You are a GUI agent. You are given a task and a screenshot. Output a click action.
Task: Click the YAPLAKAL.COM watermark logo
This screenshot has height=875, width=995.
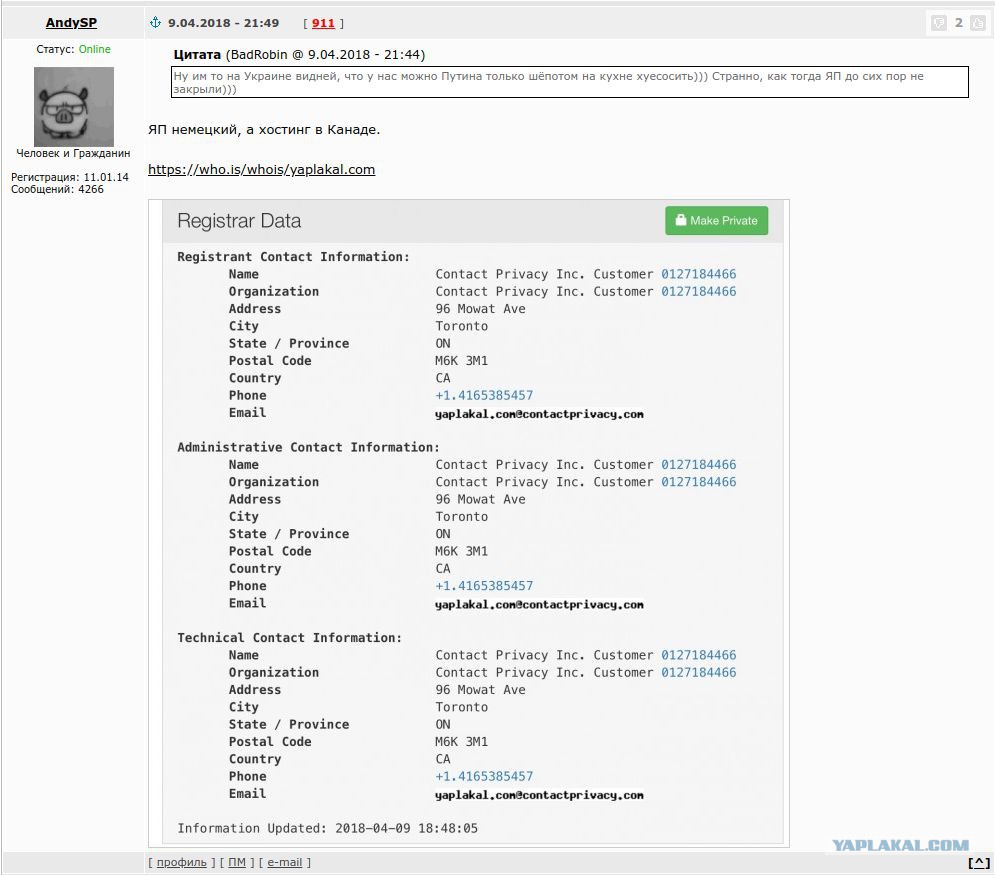900,845
